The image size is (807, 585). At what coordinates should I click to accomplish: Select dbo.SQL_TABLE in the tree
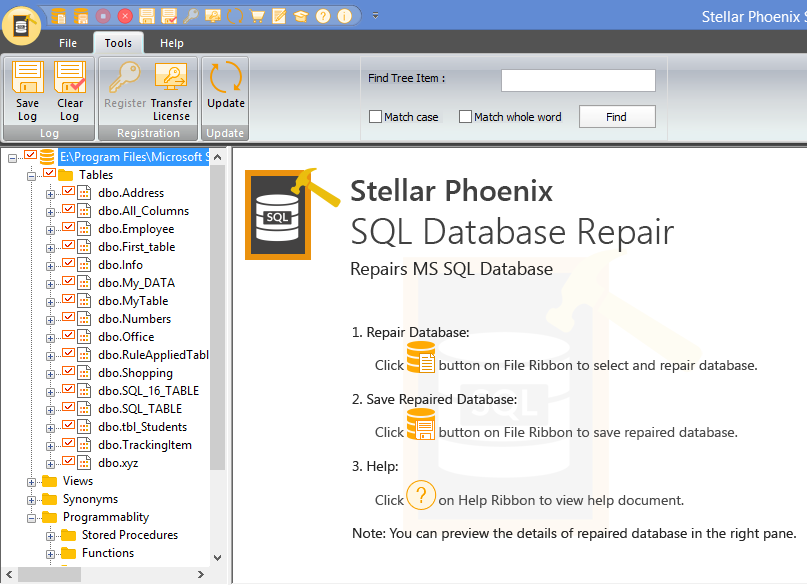click(x=140, y=409)
